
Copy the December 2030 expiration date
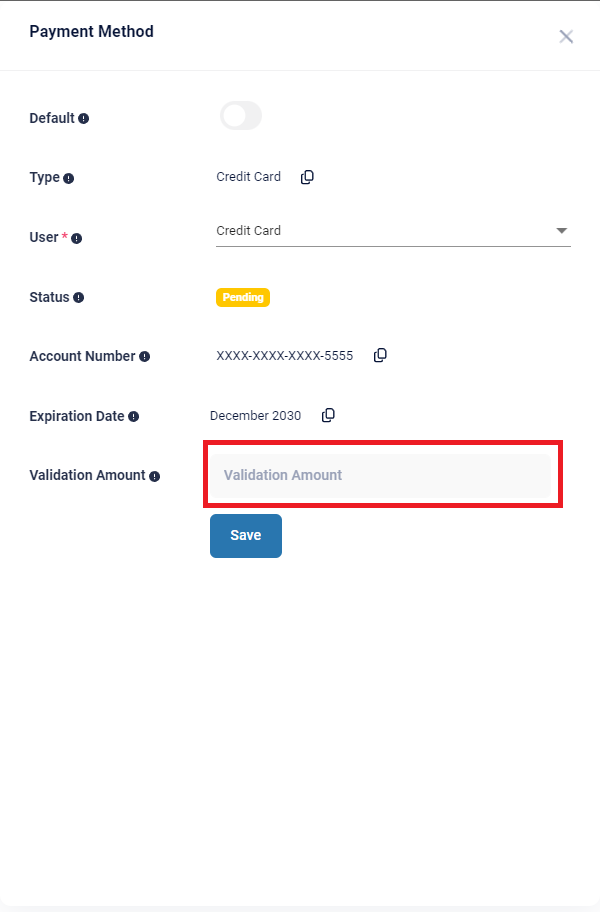[x=328, y=415]
